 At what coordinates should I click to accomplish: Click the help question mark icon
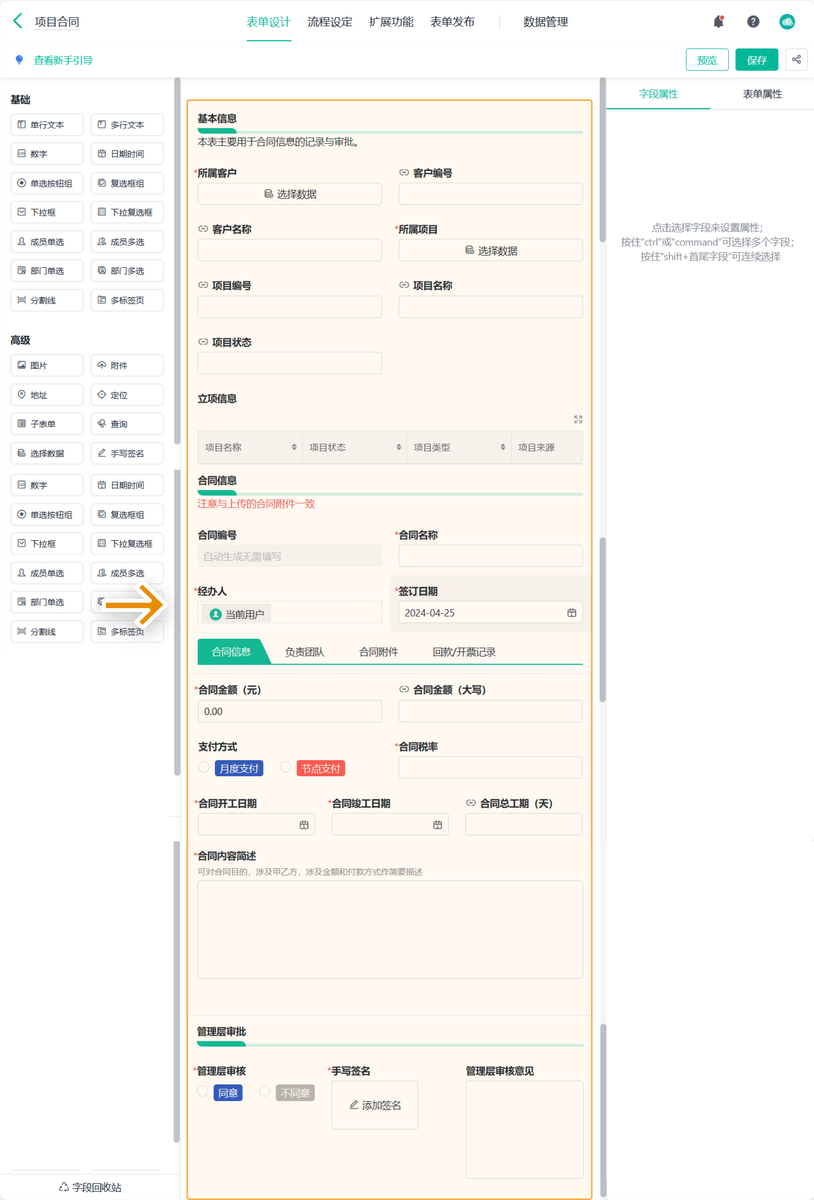click(752, 20)
